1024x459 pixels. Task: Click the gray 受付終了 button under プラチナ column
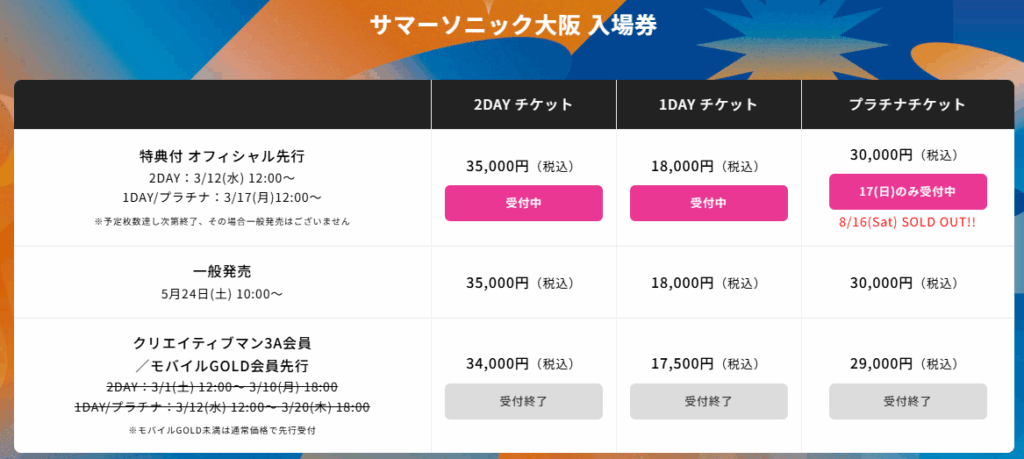(908, 402)
